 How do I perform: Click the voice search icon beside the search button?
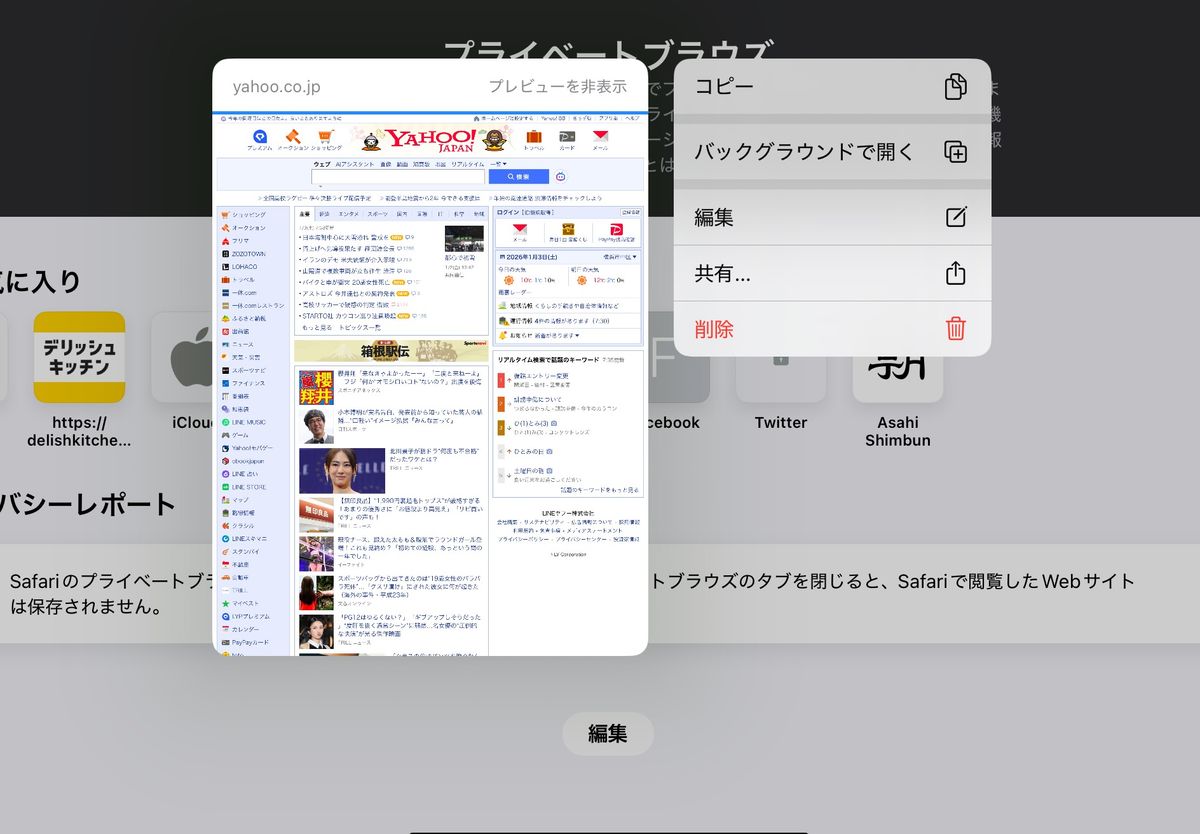coord(561,176)
